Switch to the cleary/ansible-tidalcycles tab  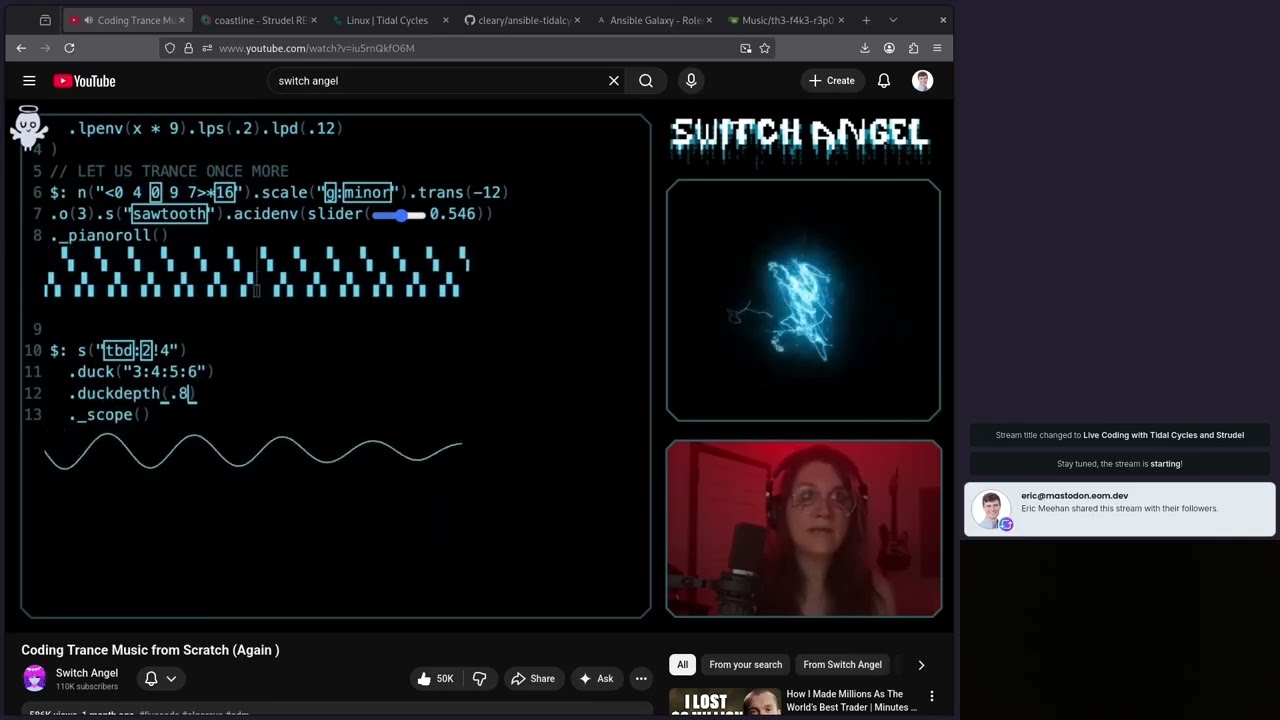519,20
